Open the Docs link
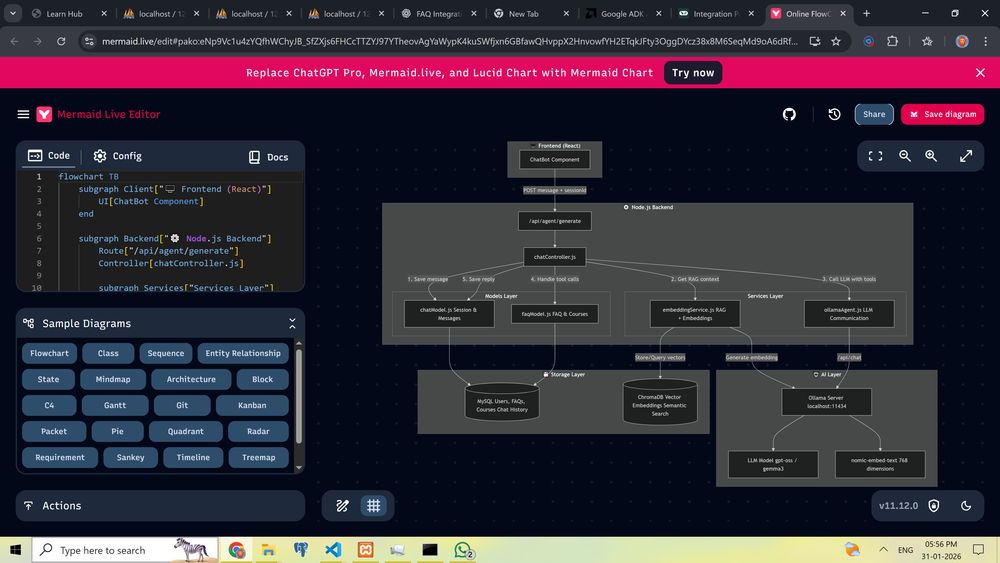This screenshot has height=563, width=1000. [x=268, y=157]
